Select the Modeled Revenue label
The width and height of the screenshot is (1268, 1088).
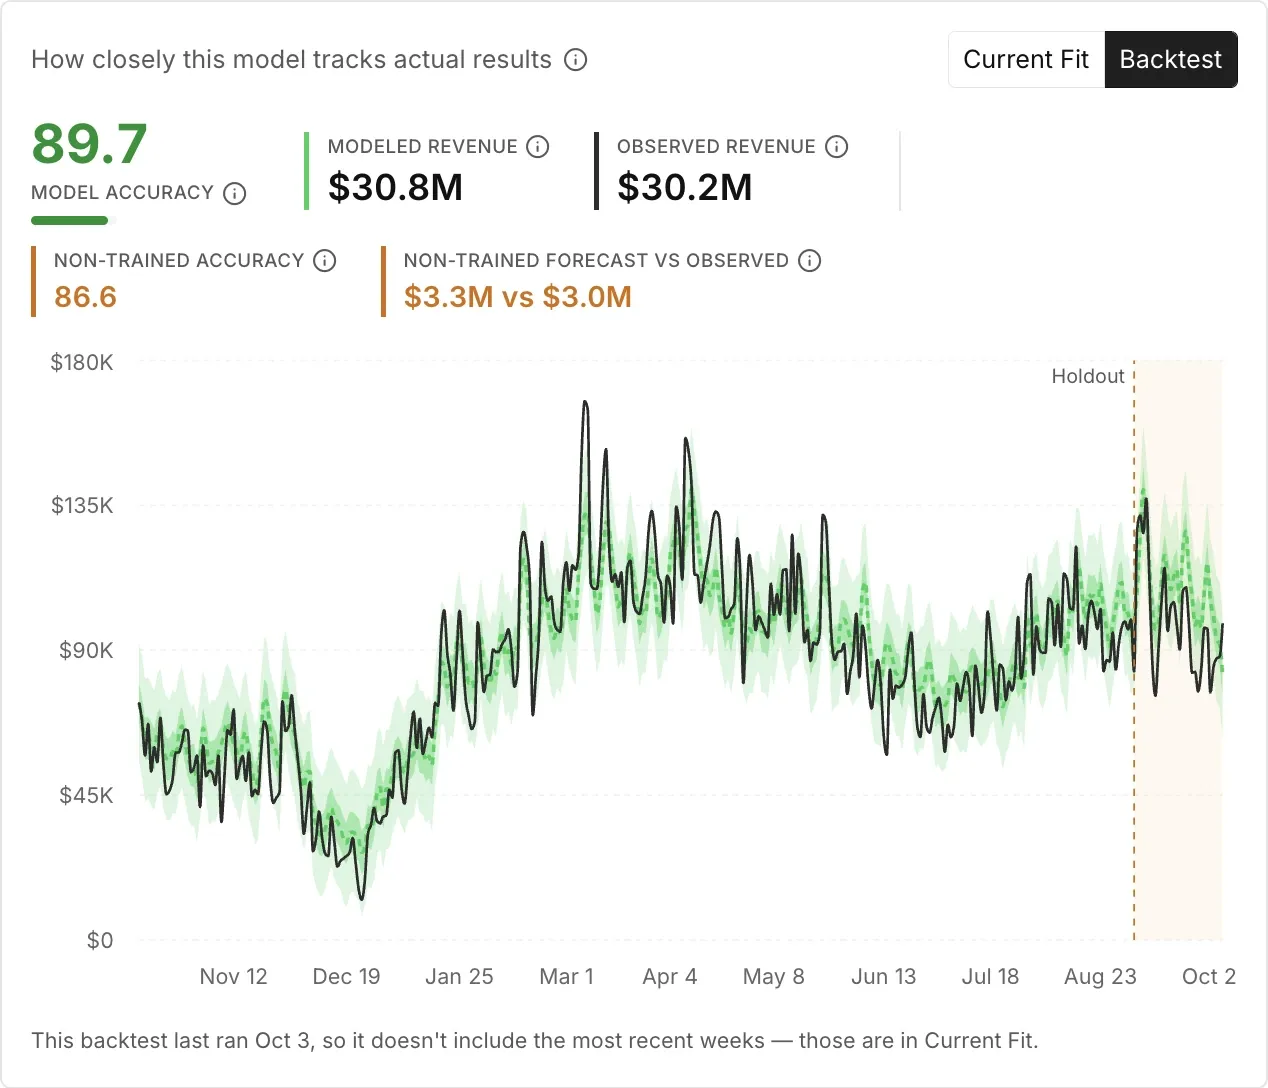click(x=423, y=146)
